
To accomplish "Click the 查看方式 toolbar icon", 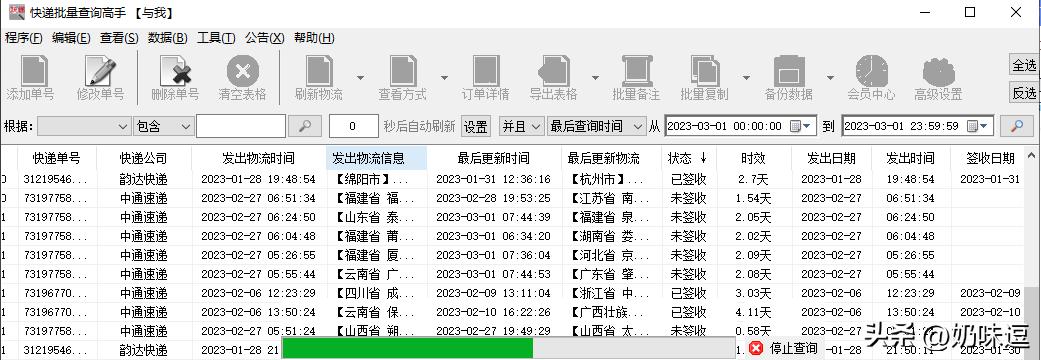I will click(x=403, y=70).
